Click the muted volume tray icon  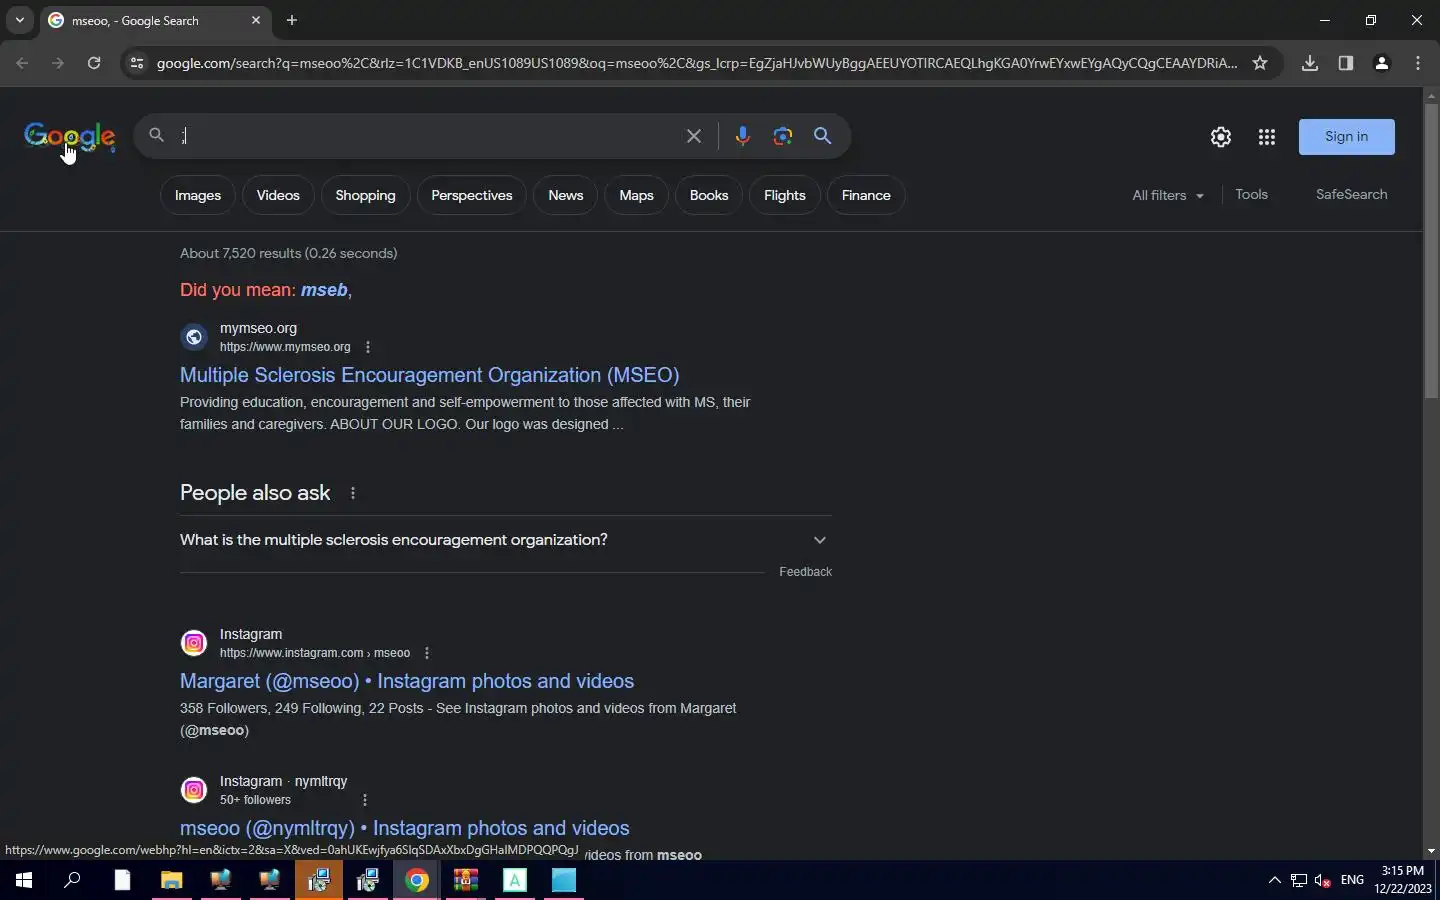(x=1323, y=880)
